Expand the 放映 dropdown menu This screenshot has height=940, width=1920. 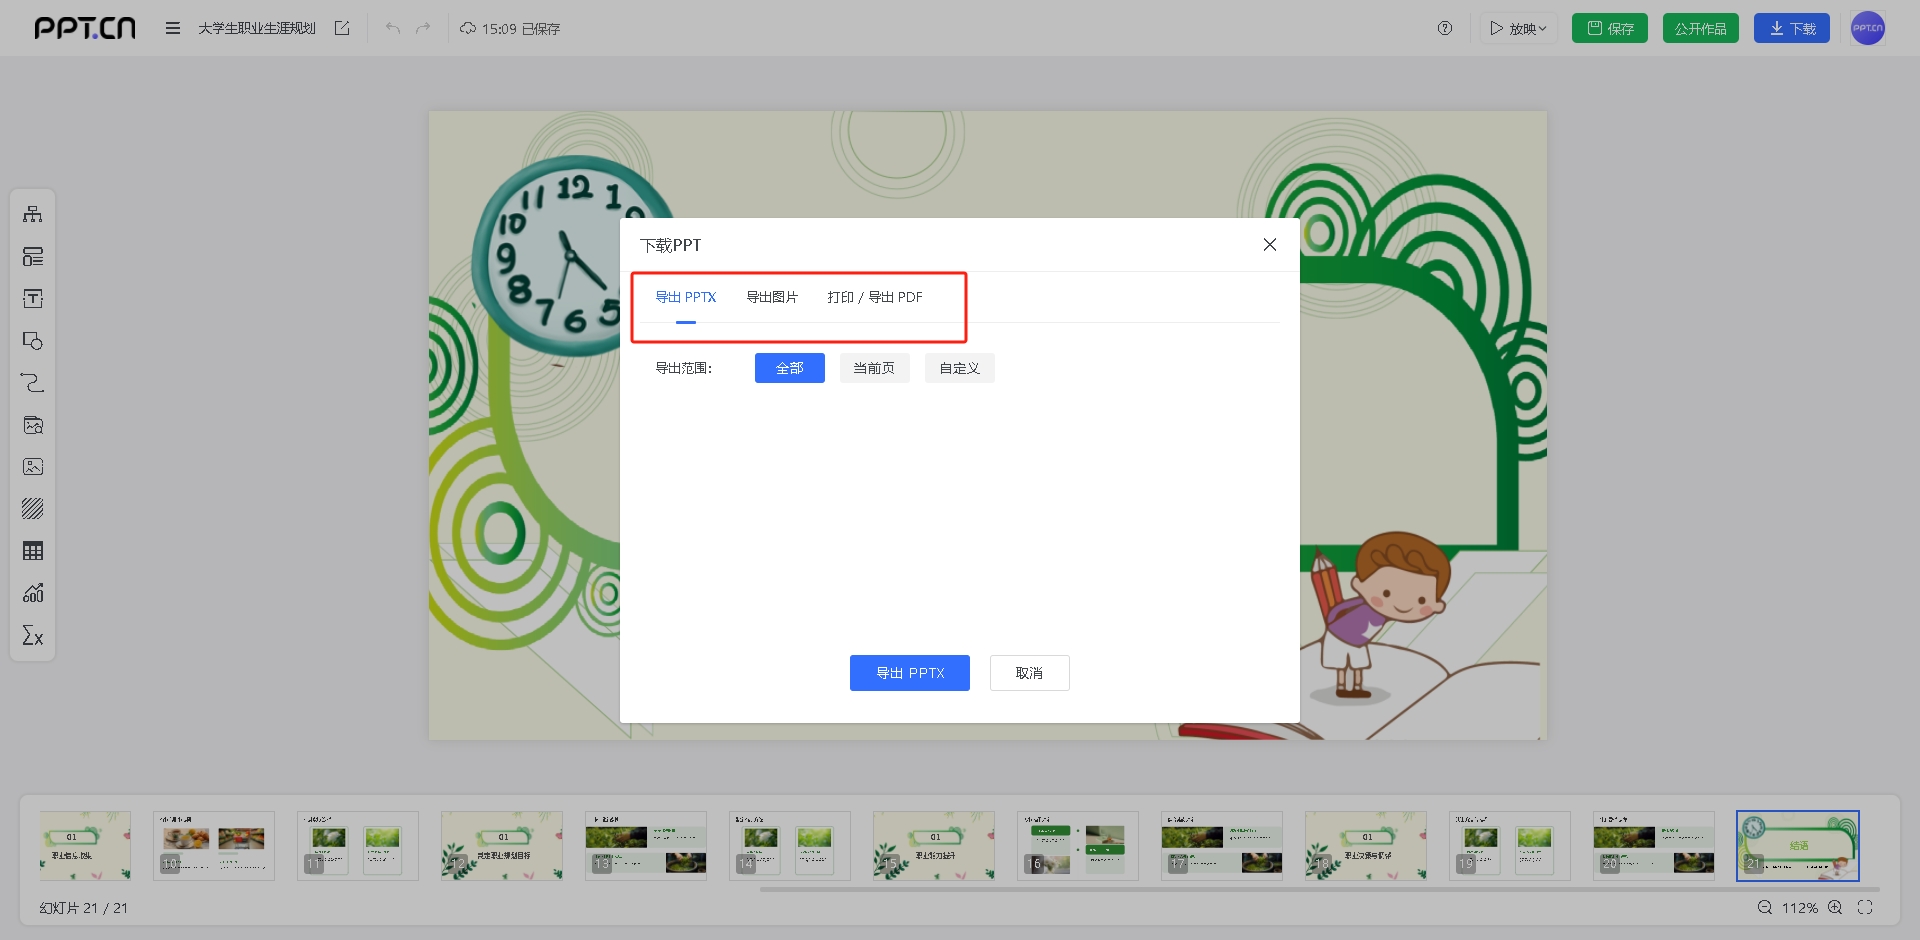pyautogui.click(x=1518, y=28)
